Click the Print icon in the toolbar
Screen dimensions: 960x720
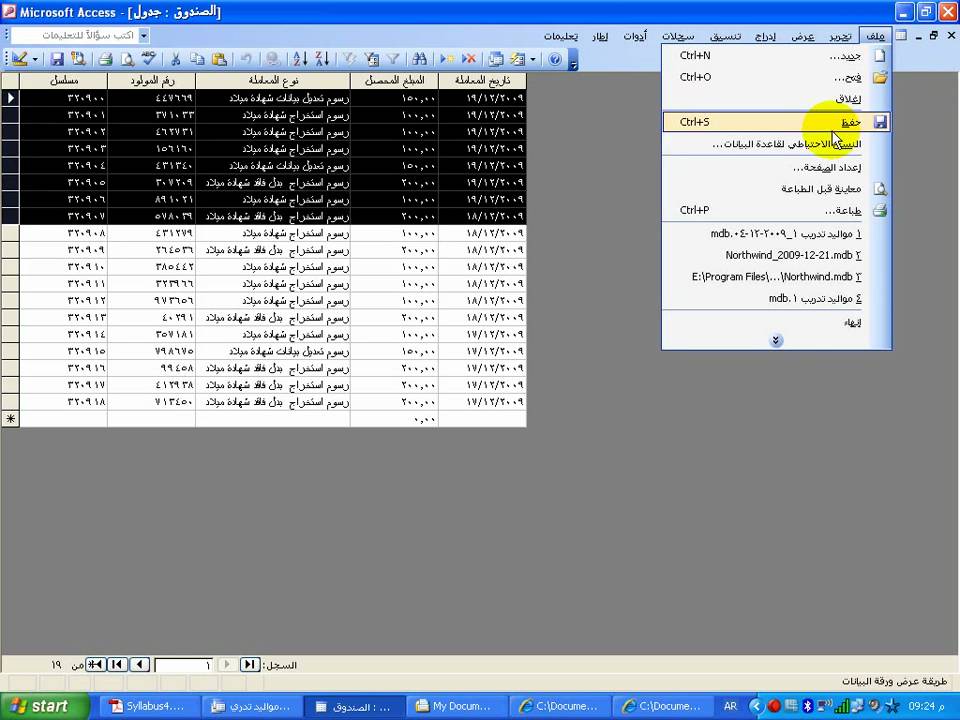[x=106, y=59]
